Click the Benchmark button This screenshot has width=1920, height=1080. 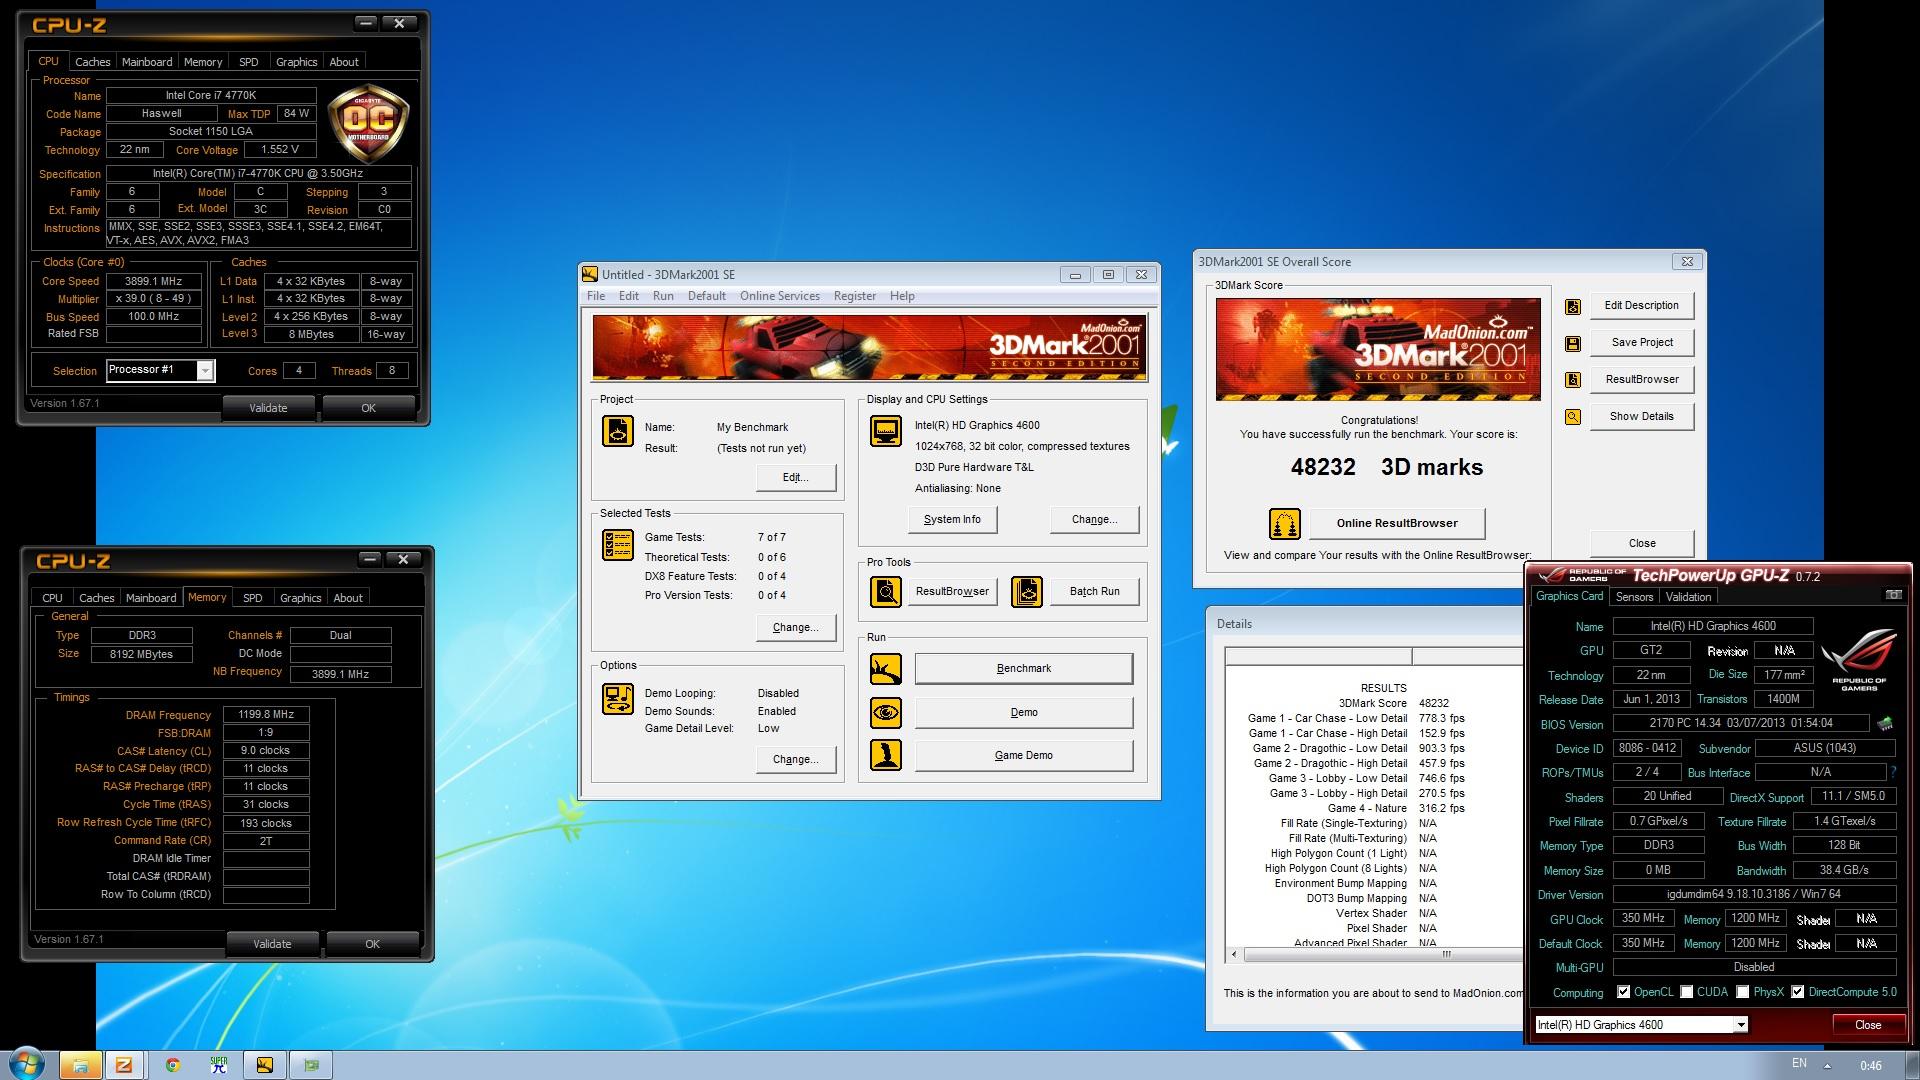pos(1024,669)
